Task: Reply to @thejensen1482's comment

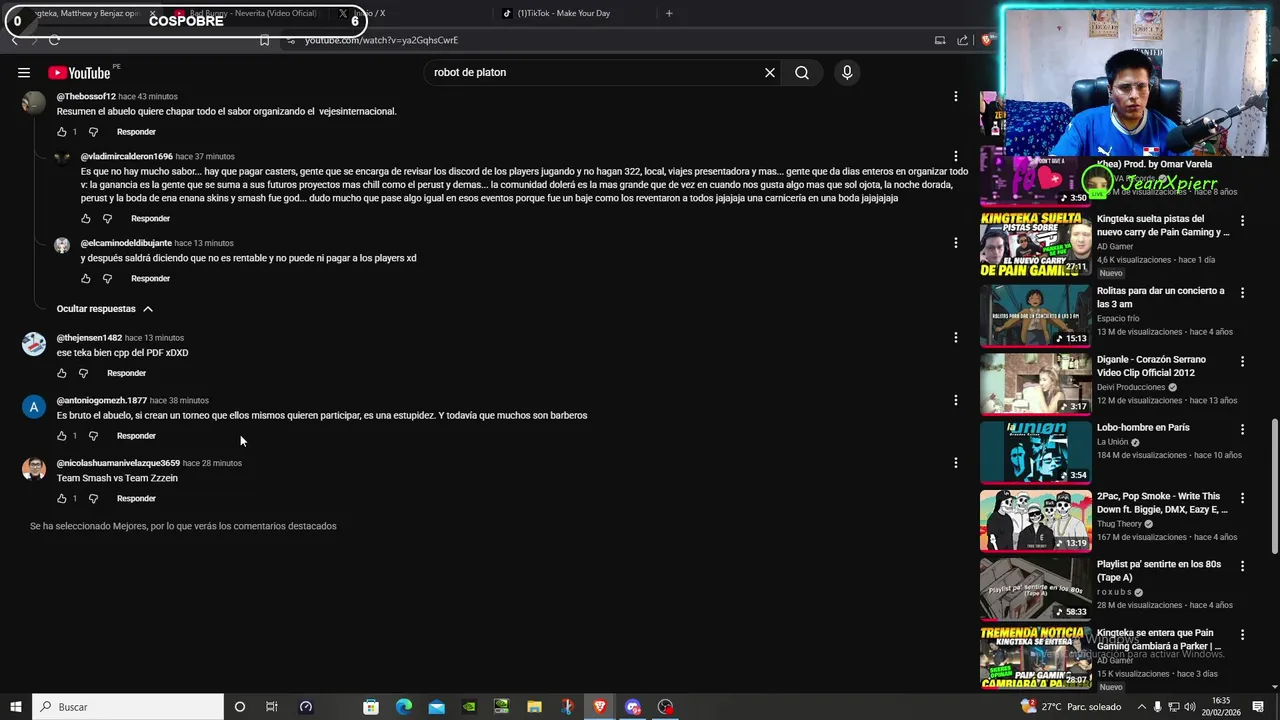Action: click(126, 373)
